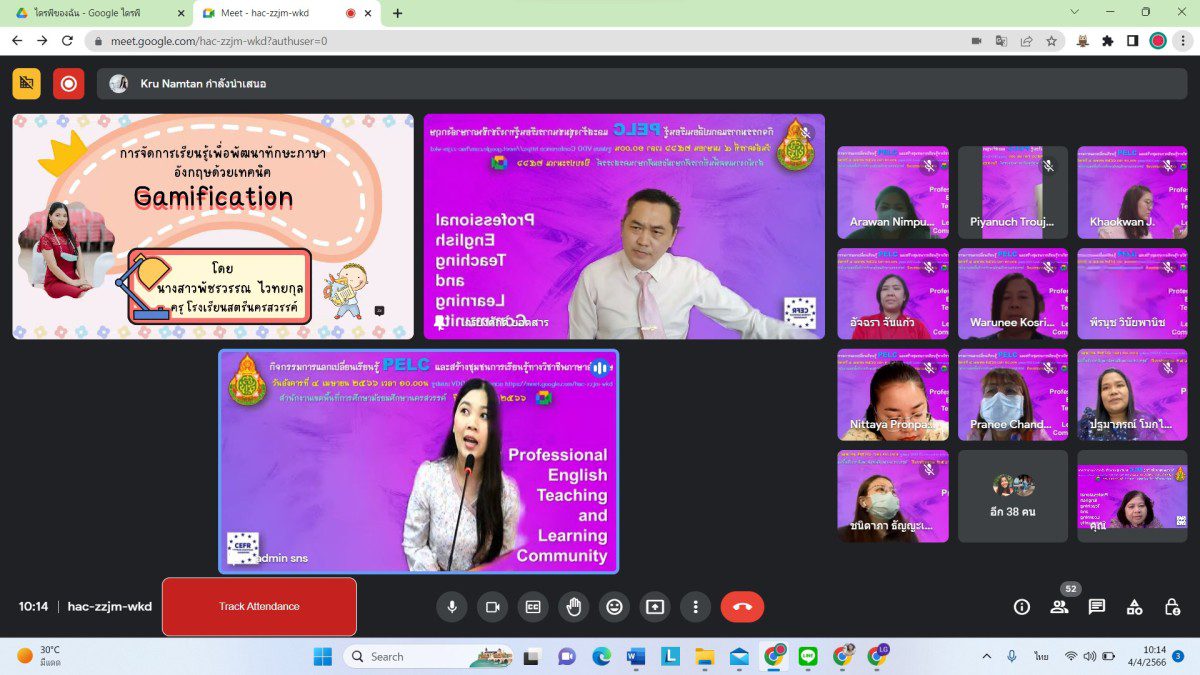Open the LINE app from taskbar

click(x=808, y=656)
